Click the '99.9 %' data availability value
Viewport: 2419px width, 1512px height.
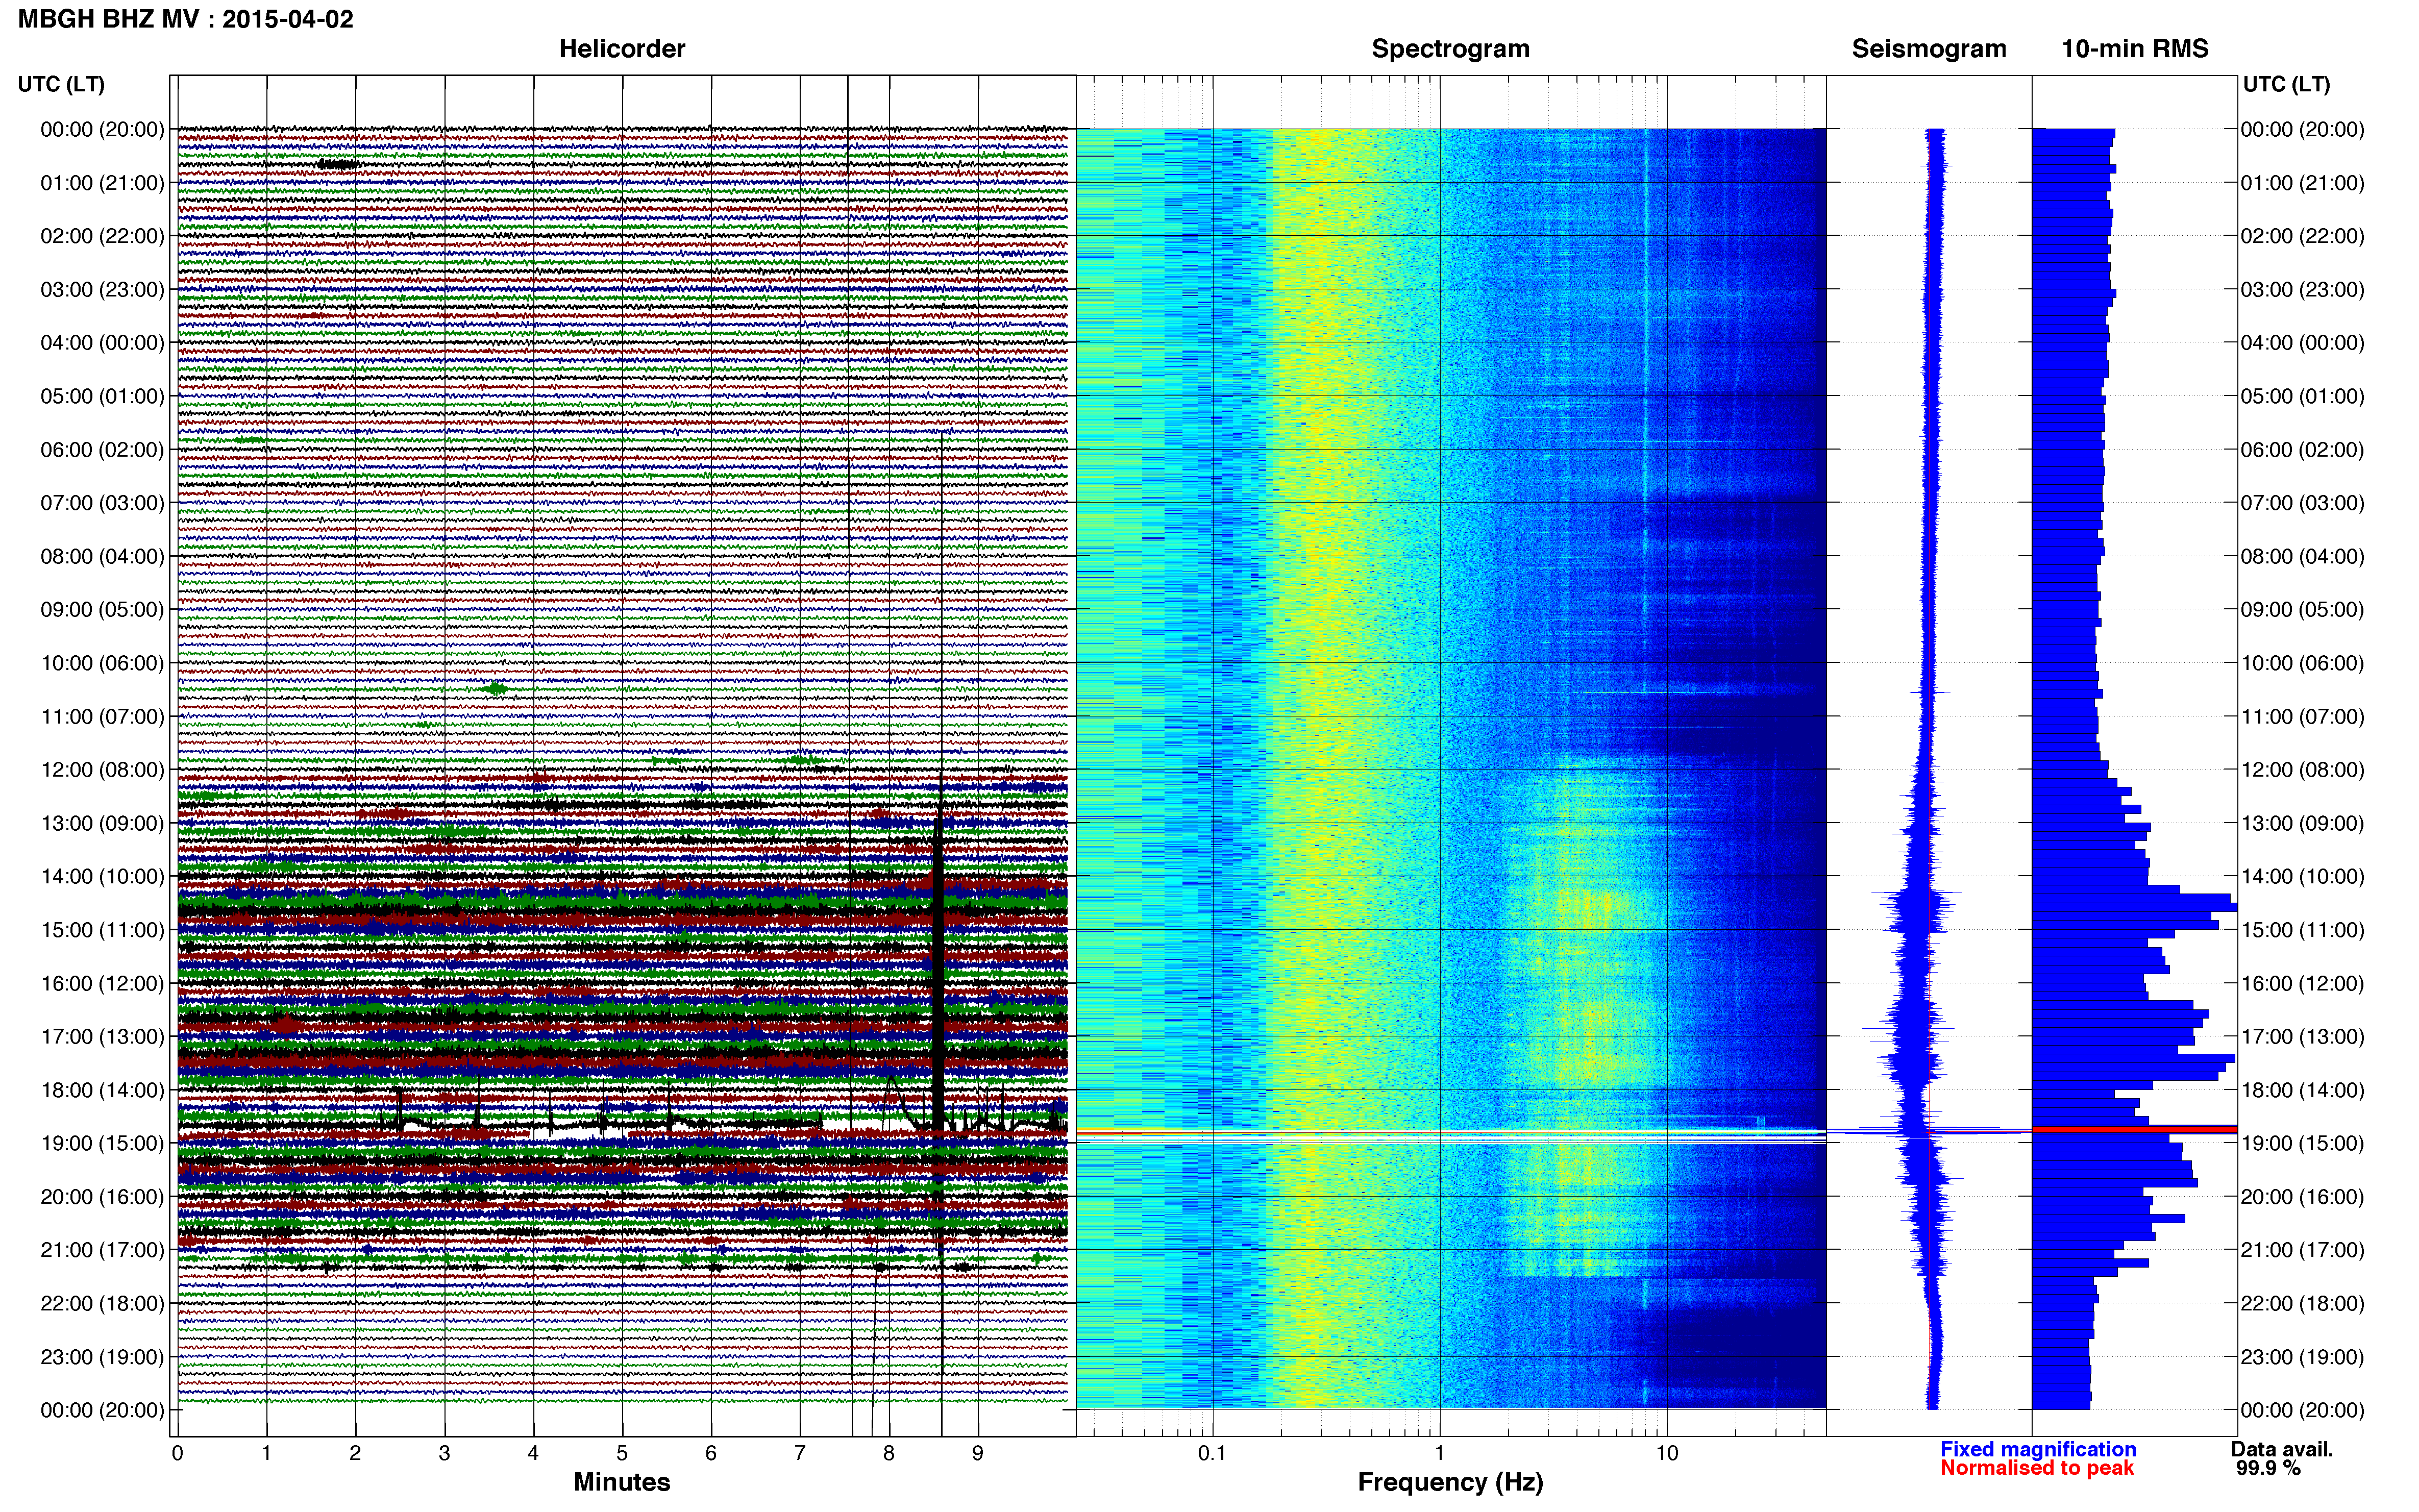point(2268,1468)
